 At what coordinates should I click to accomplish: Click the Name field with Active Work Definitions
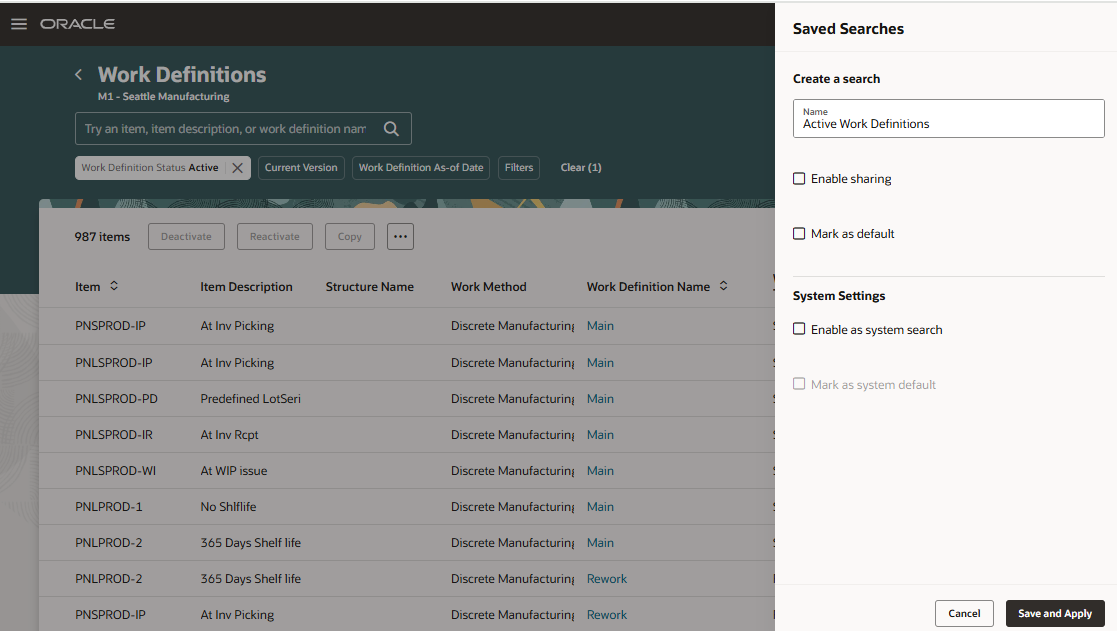coord(948,118)
